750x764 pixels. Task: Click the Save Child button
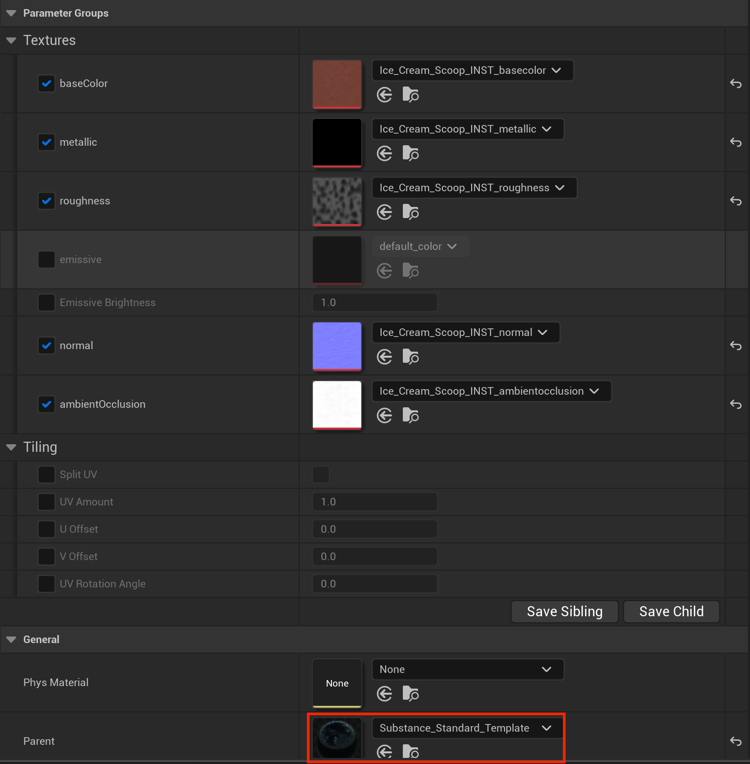point(672,611)
